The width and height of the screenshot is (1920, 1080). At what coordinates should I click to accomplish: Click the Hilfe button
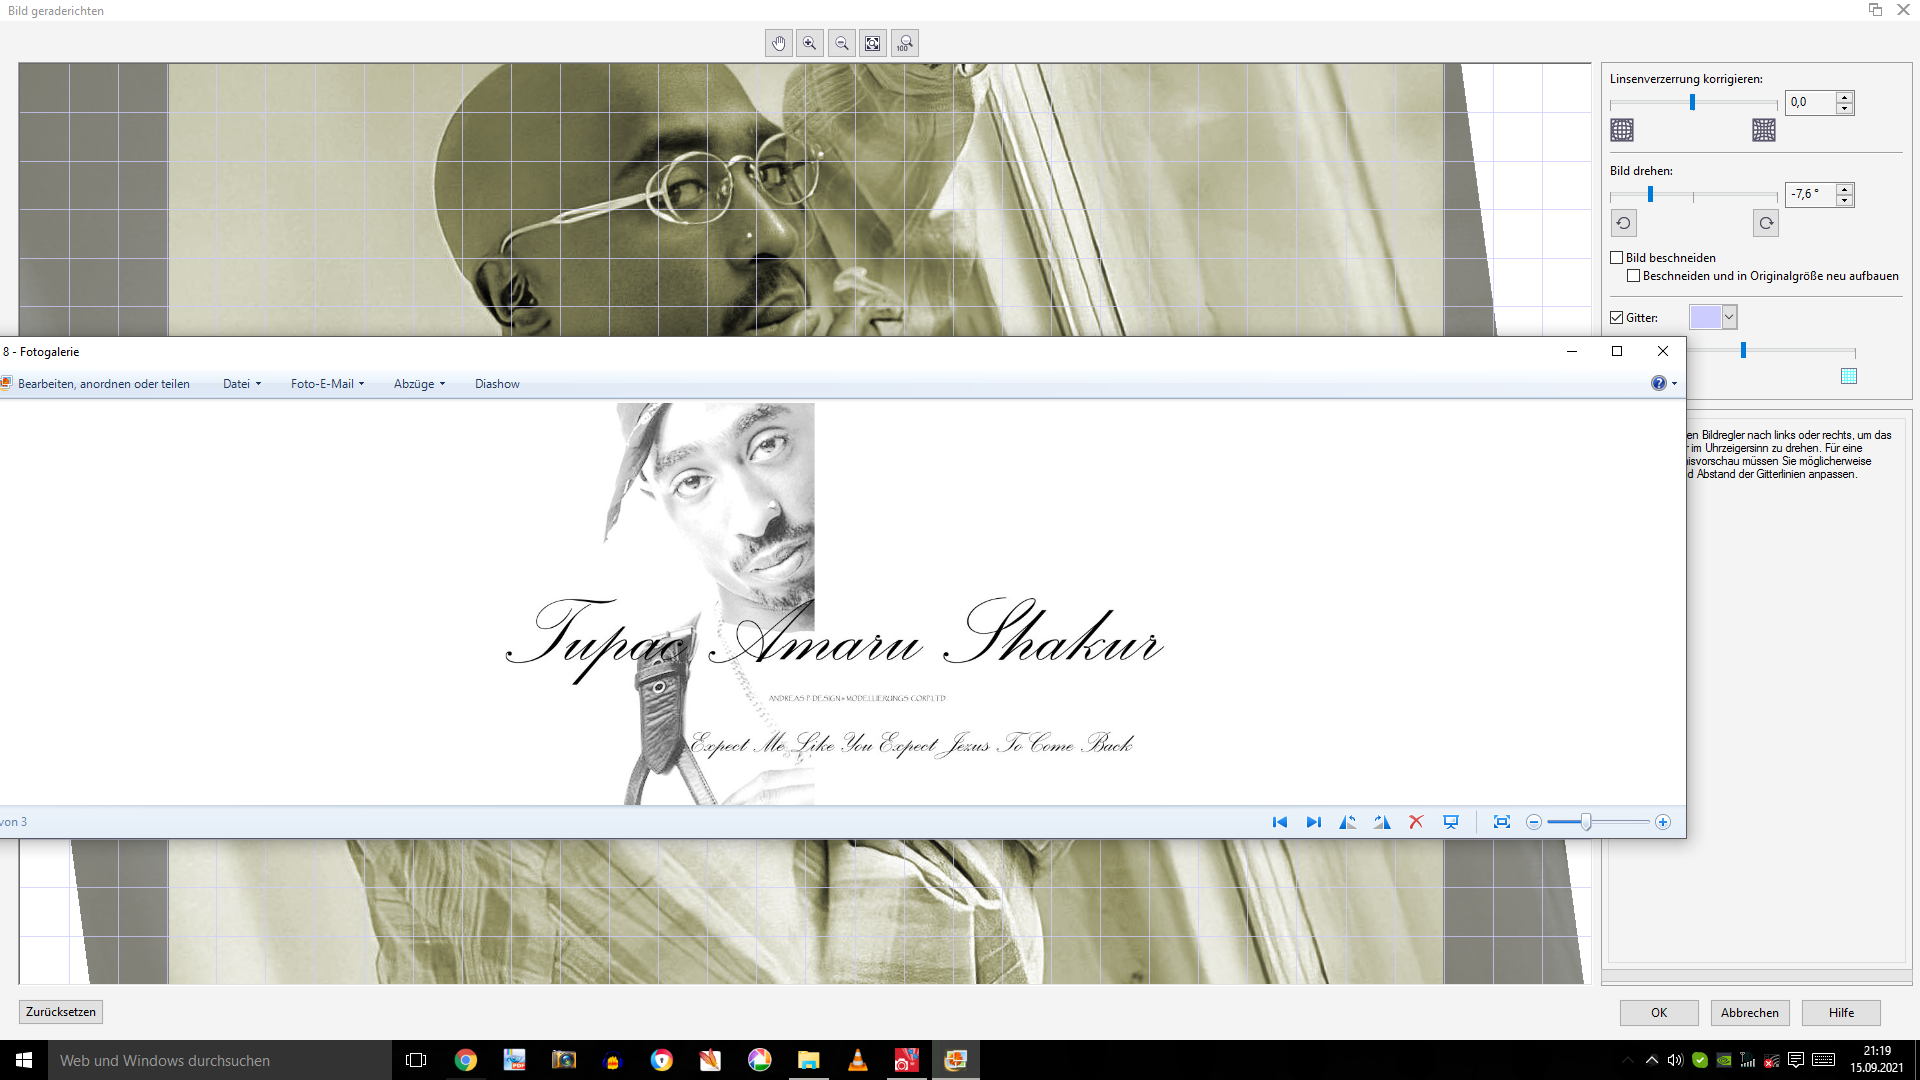coord(1841,1013)
